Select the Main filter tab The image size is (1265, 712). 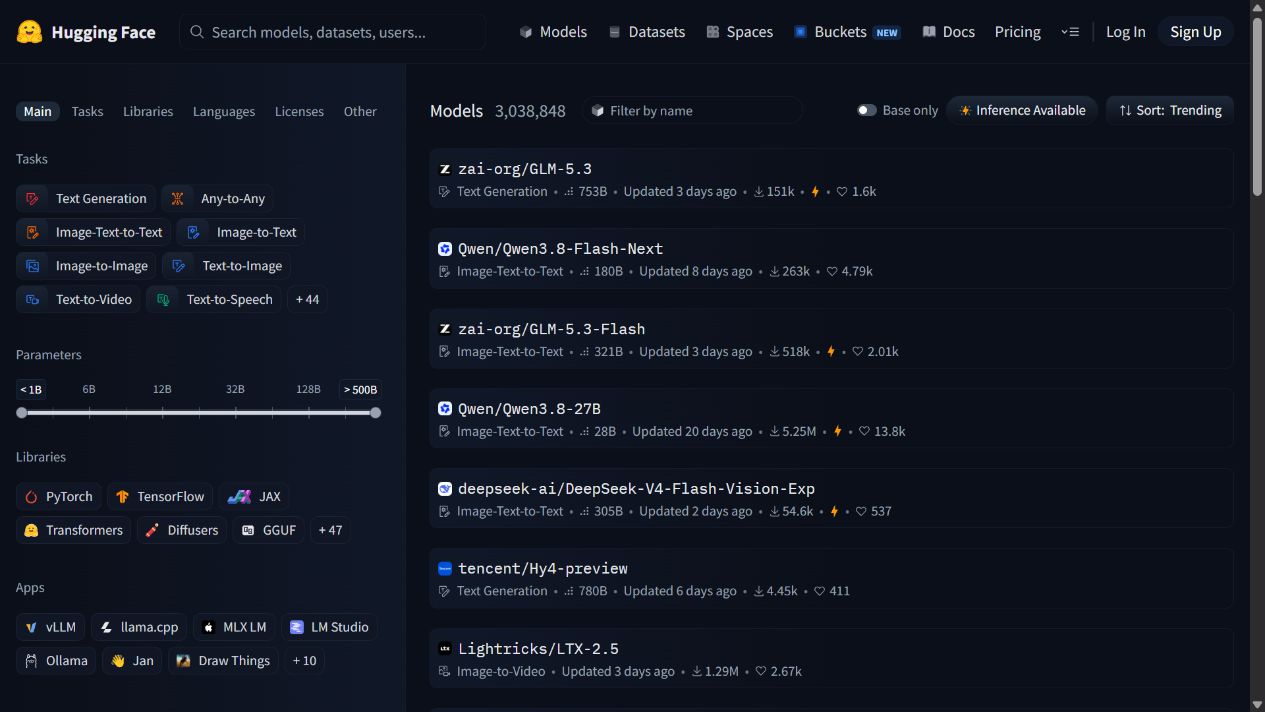[x=38, y=111]
